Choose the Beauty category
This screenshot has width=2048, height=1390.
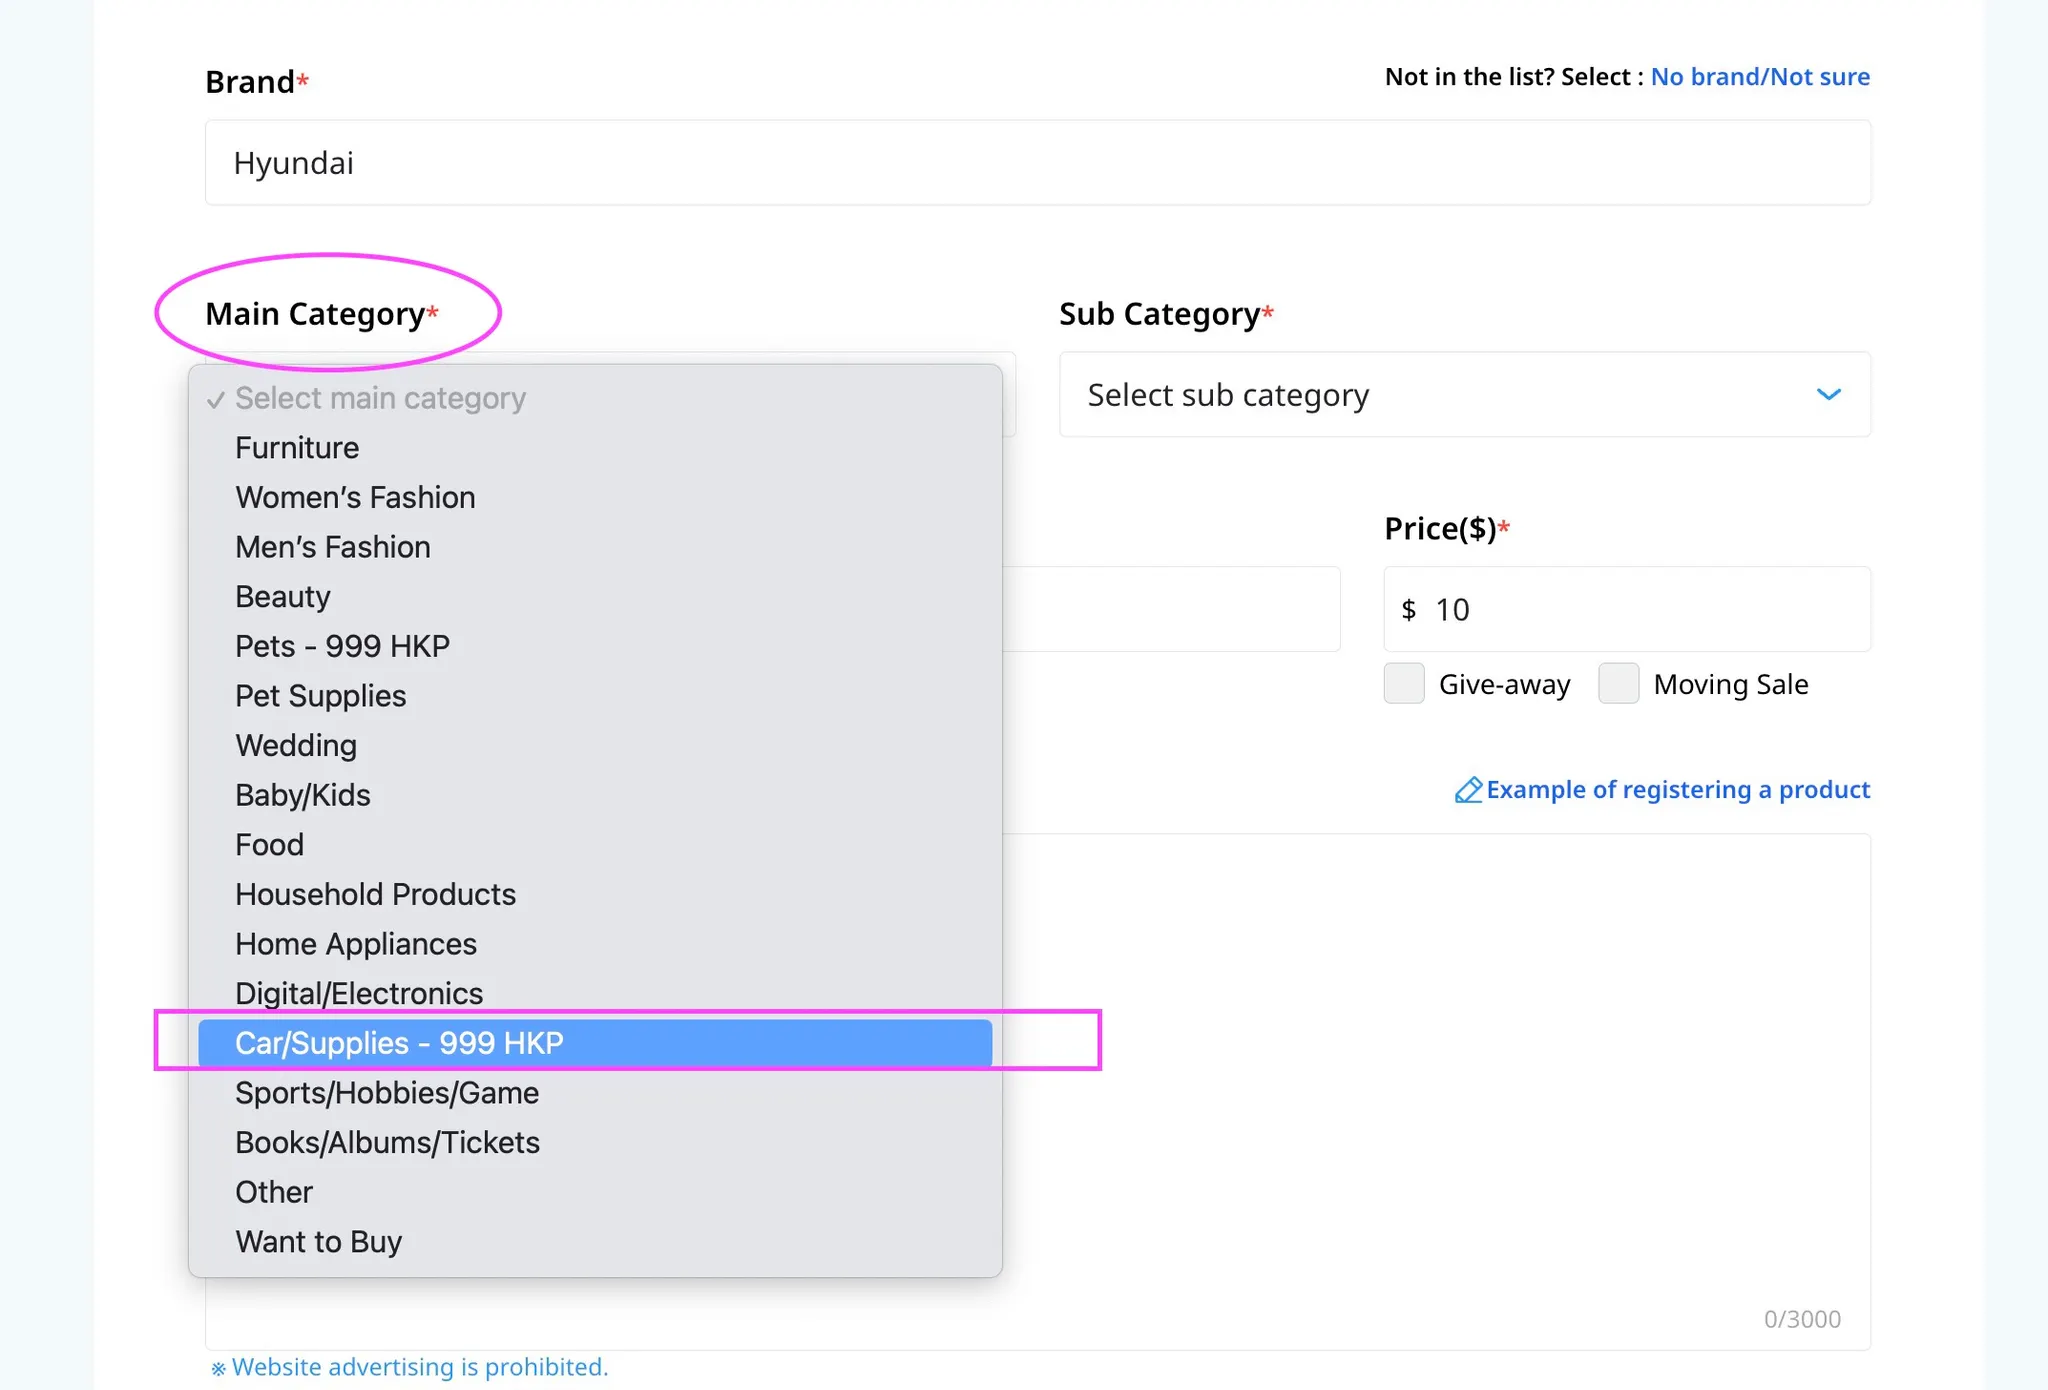coord(283,597)
